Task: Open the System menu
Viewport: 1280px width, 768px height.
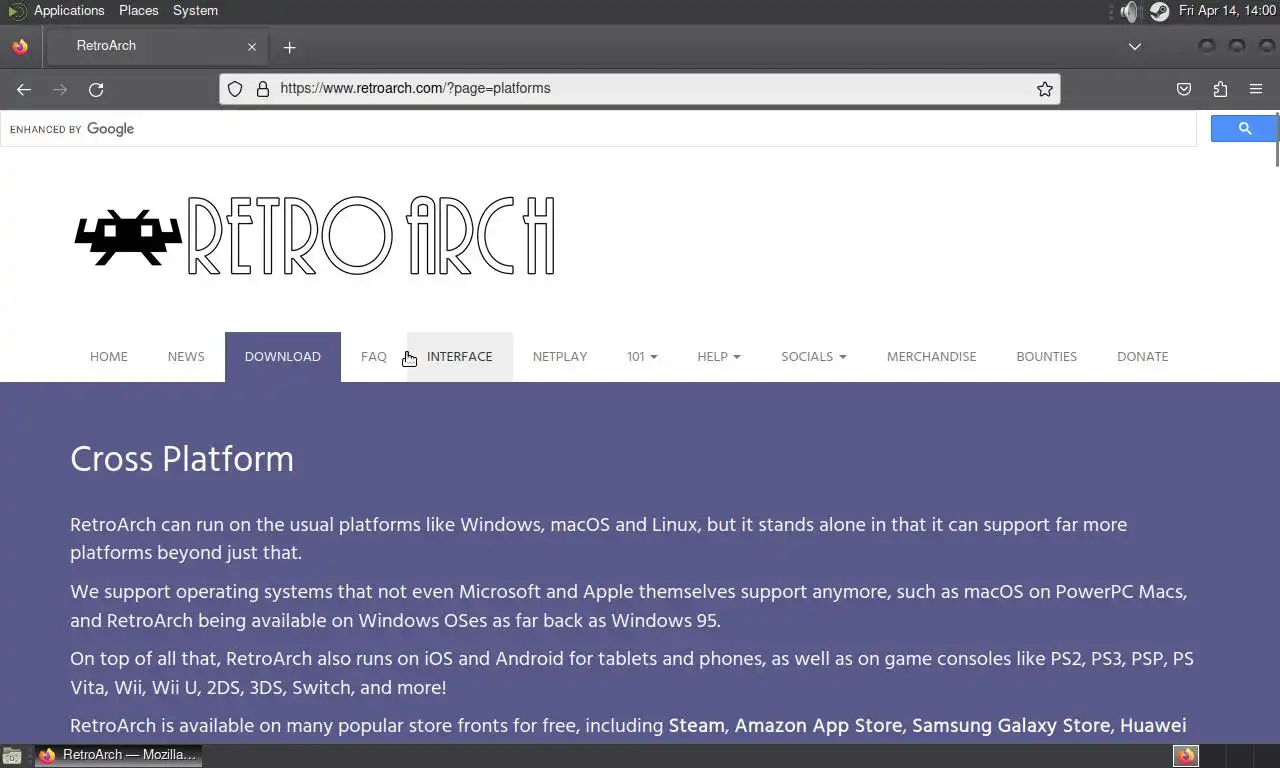Action: 195,11
